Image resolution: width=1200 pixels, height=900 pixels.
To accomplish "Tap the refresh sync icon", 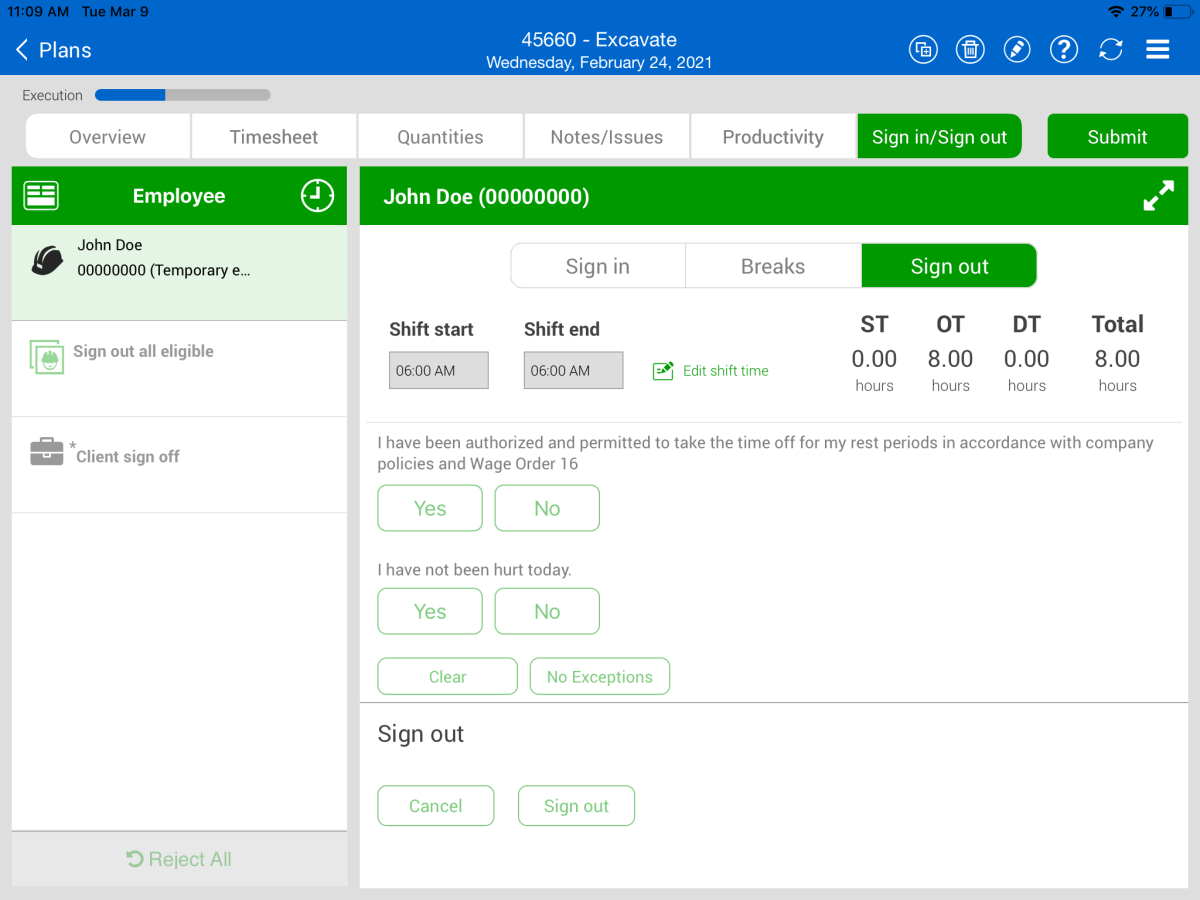I will point(1111,50).
